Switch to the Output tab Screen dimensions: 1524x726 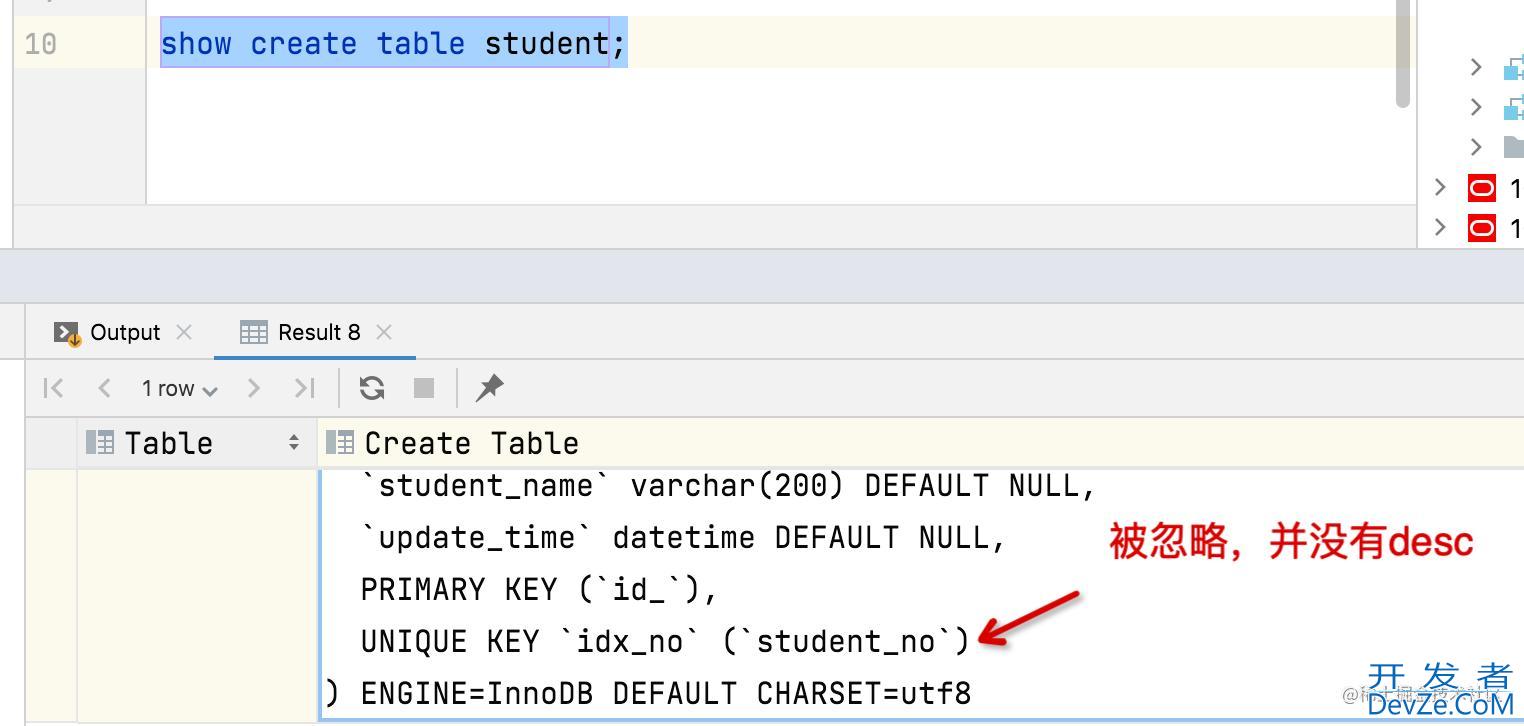point(122,332)
